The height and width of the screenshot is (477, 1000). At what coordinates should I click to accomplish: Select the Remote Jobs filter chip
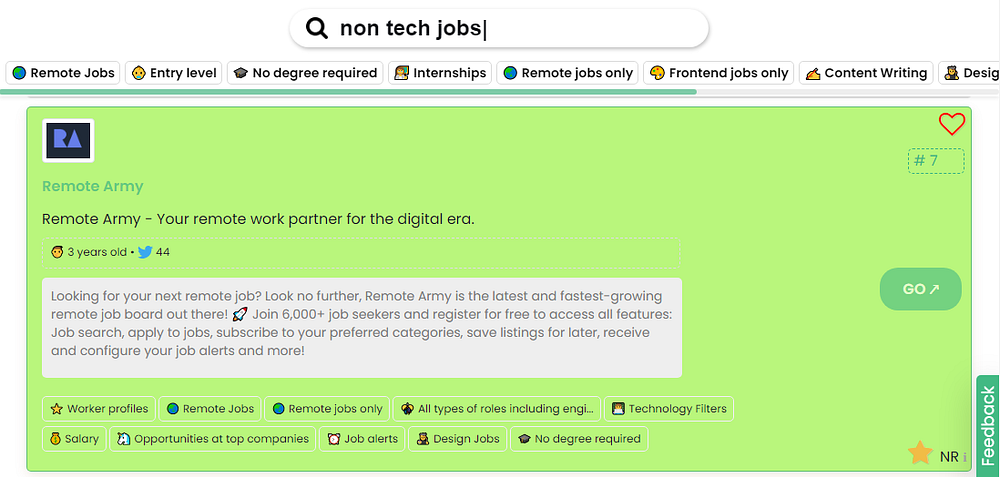62,73
